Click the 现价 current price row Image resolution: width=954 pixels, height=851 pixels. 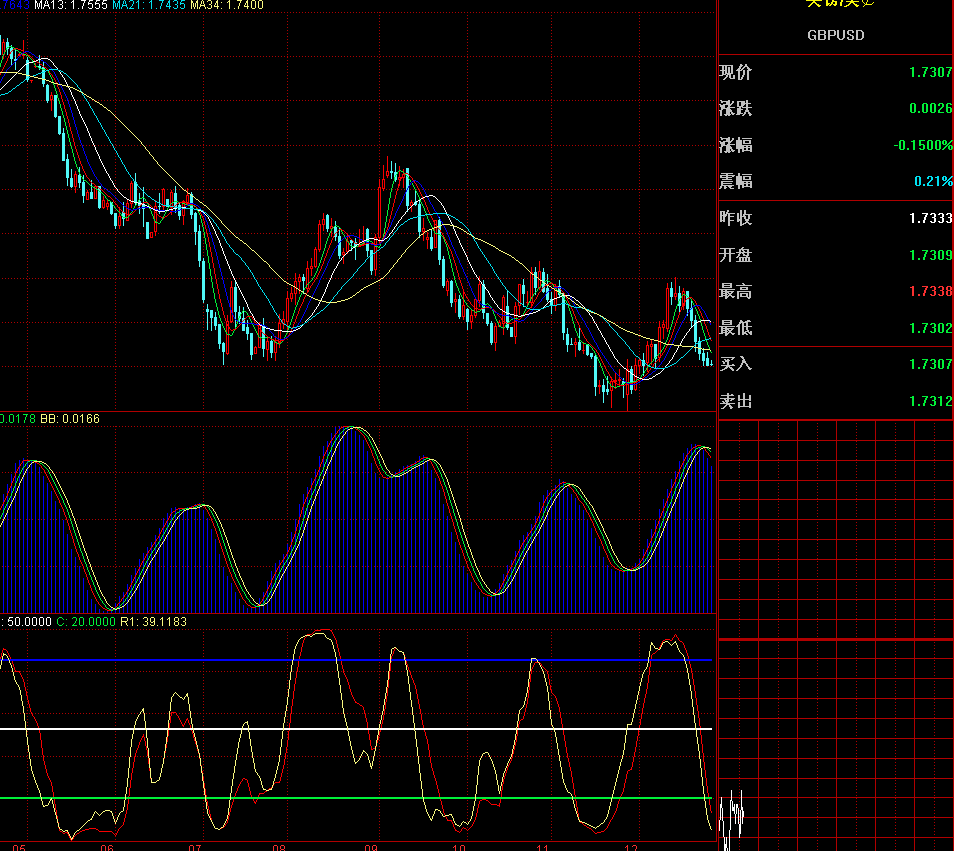736,72
